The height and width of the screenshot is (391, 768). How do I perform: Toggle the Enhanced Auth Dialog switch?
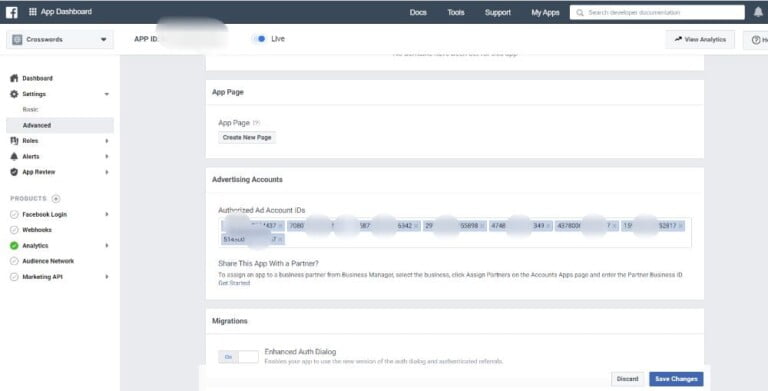tap(238, 357)
